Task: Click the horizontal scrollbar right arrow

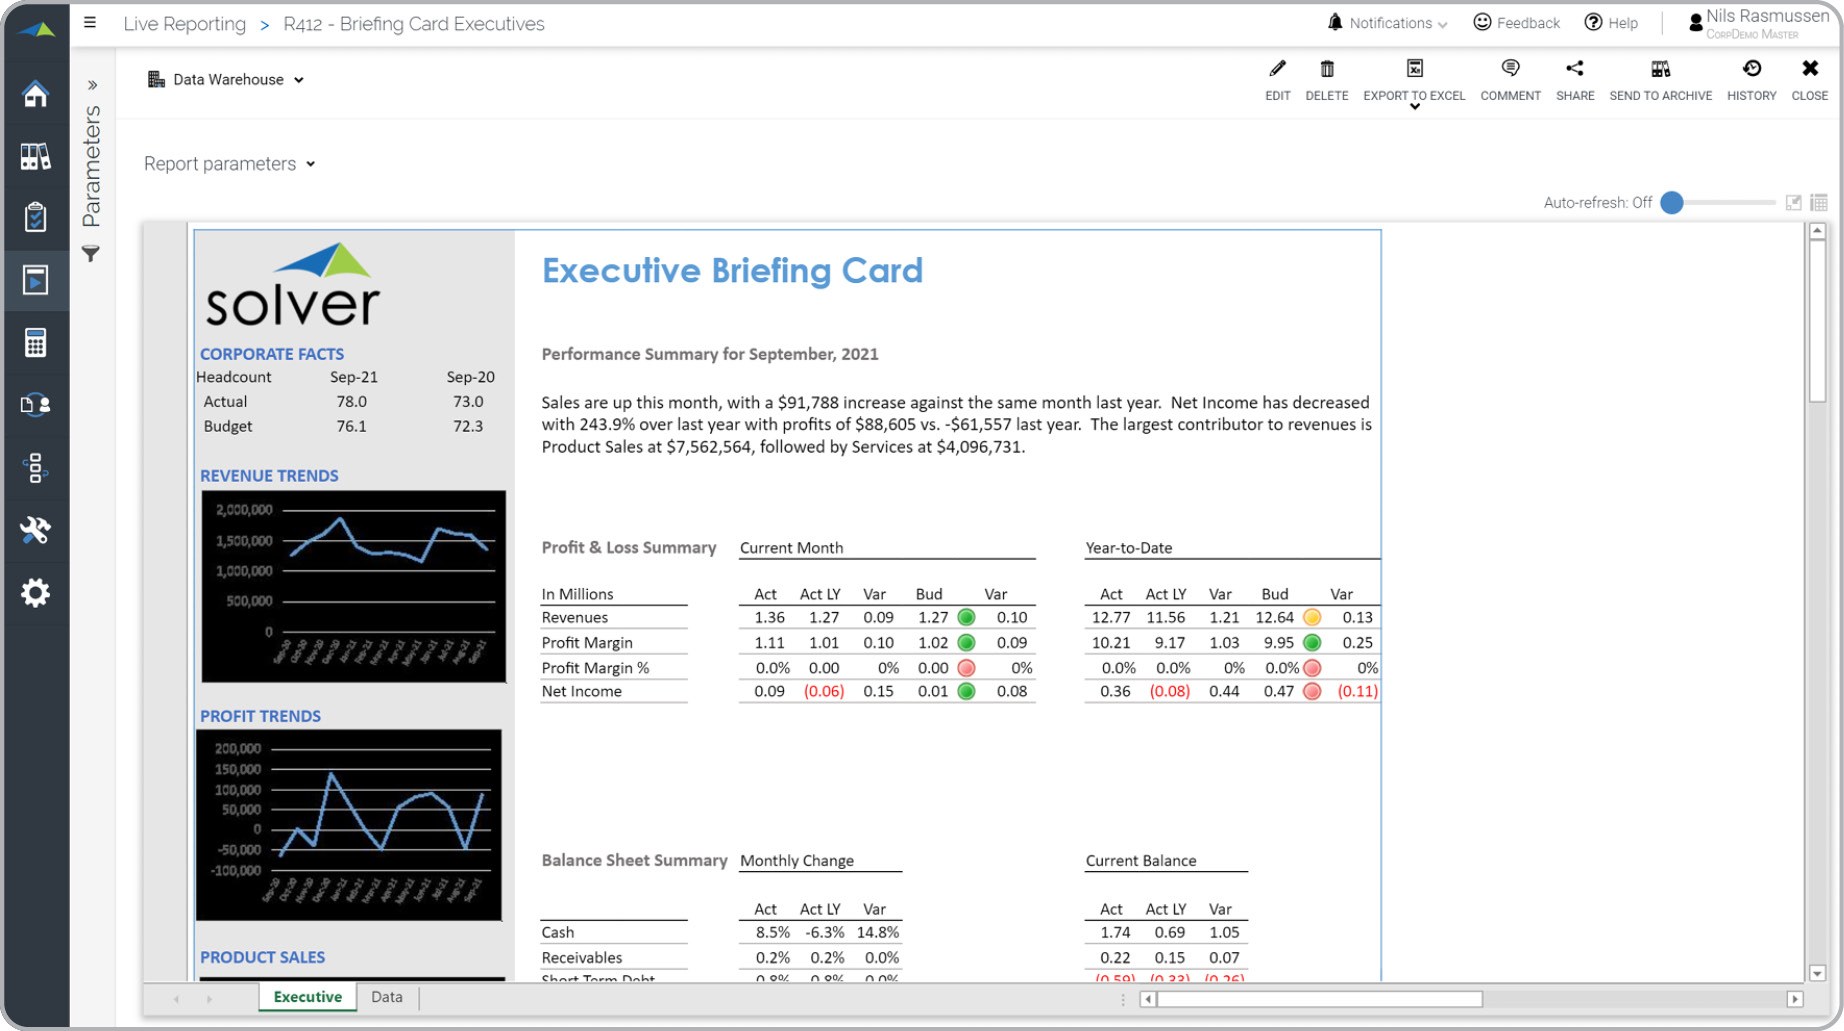Action: pyautogui.click(x=1794, y=999)
